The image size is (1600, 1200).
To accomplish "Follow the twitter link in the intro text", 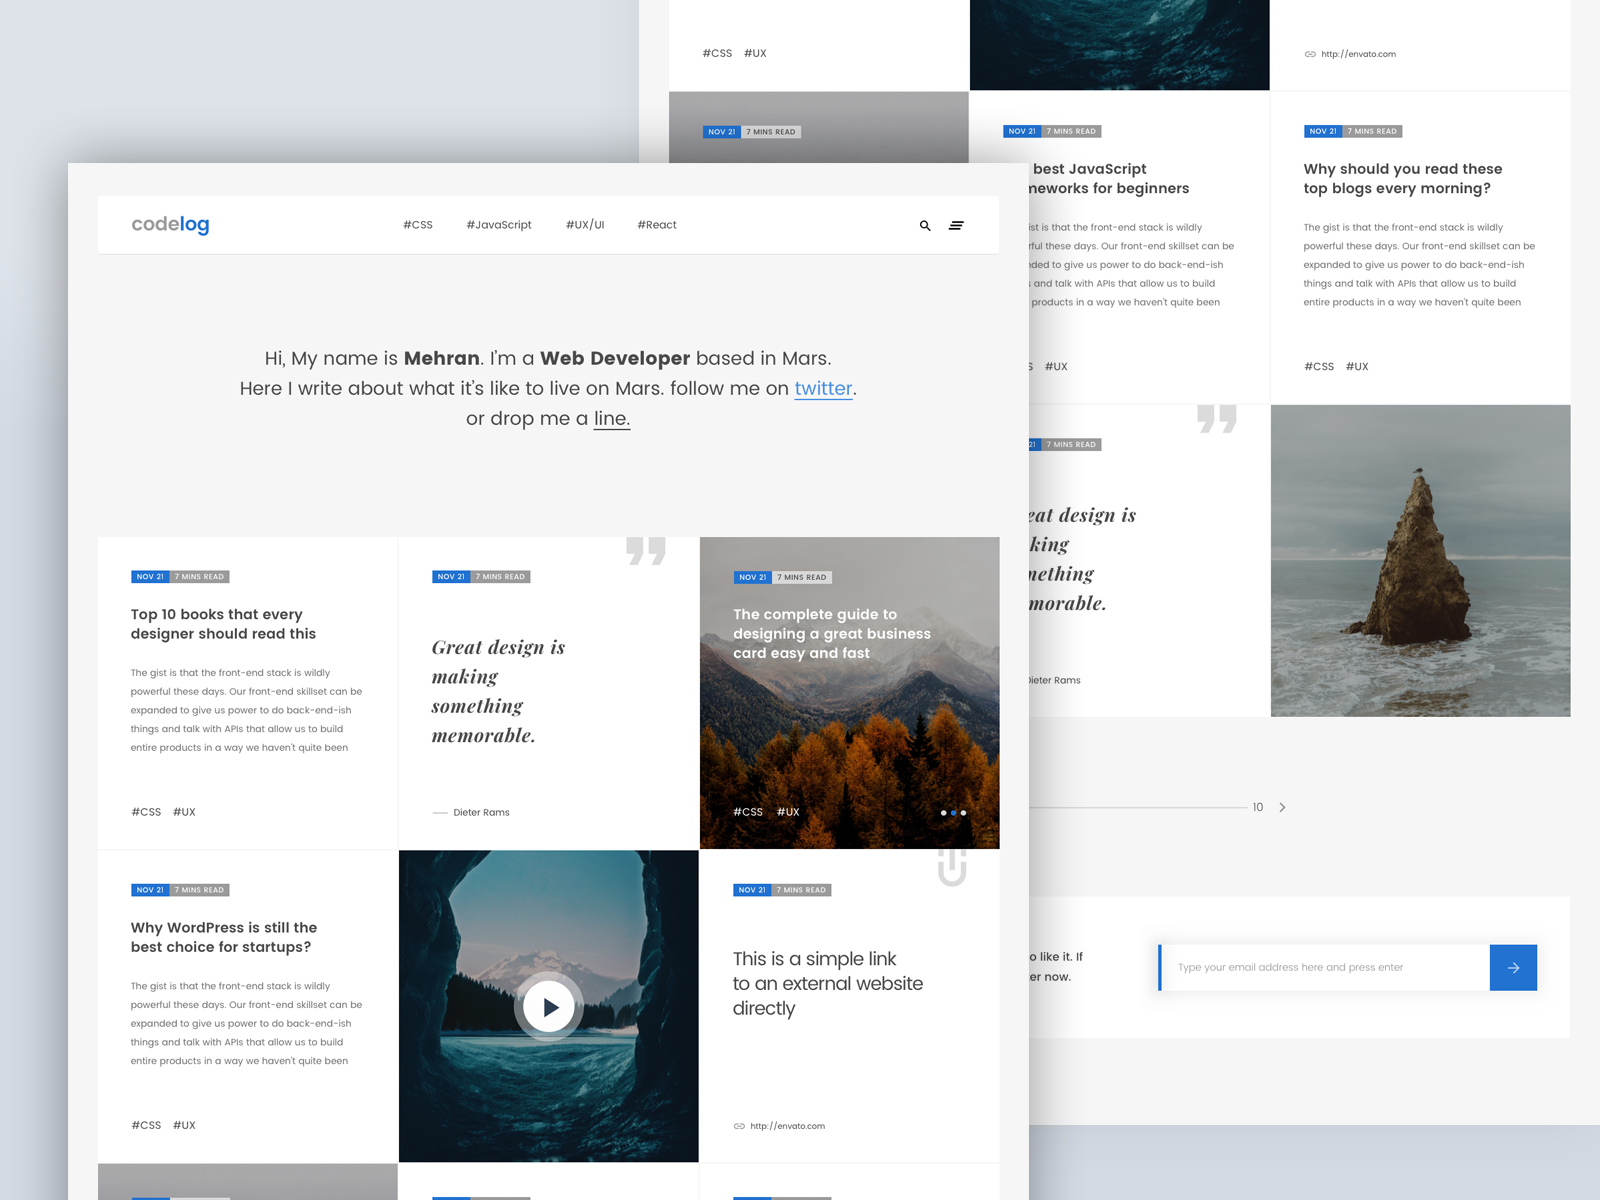I will point(822,389).
